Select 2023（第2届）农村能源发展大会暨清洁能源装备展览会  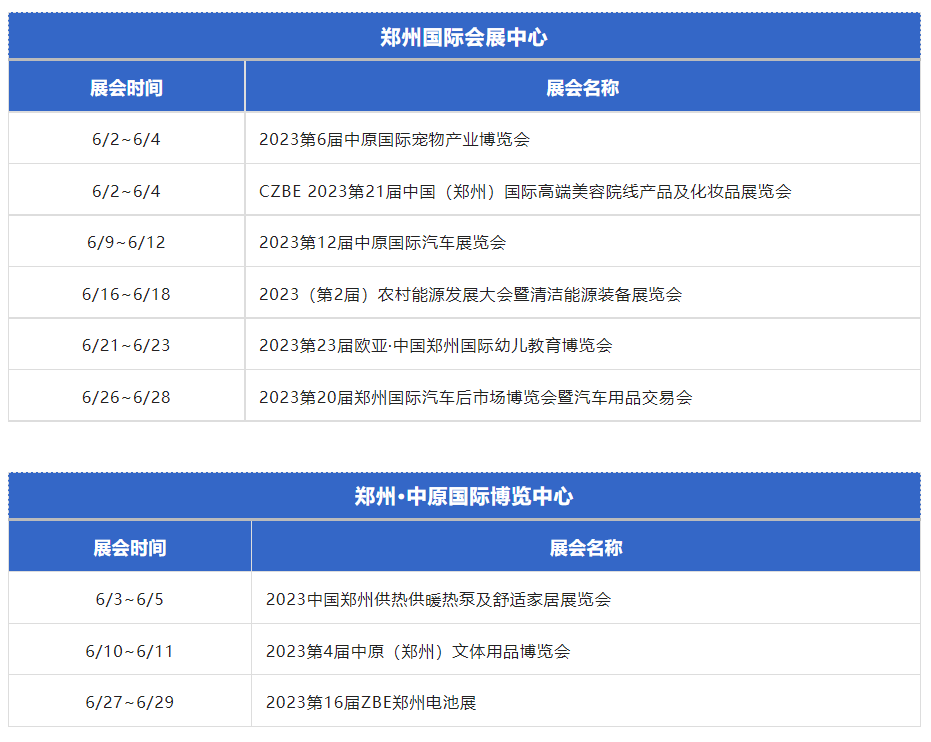click(470, 294)
